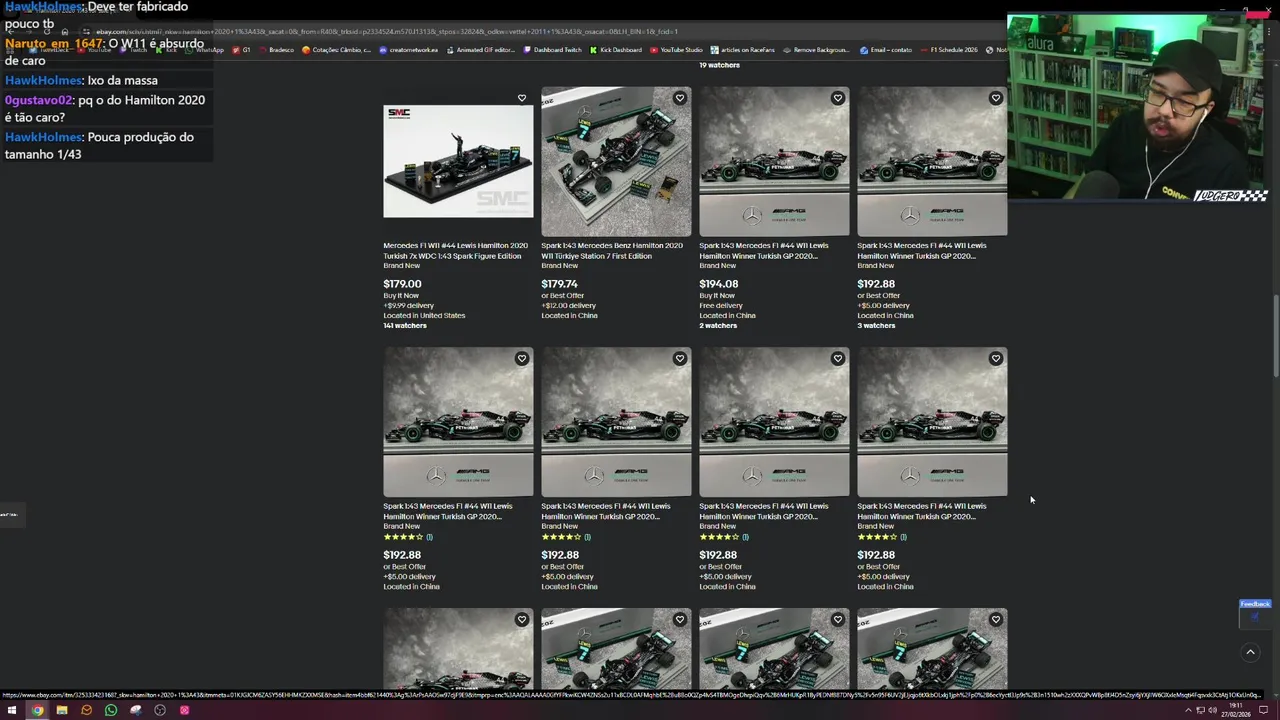
Task: Add the $179.00 SMC Hamilton listing to watchlist
Action: tap(521, 98)
